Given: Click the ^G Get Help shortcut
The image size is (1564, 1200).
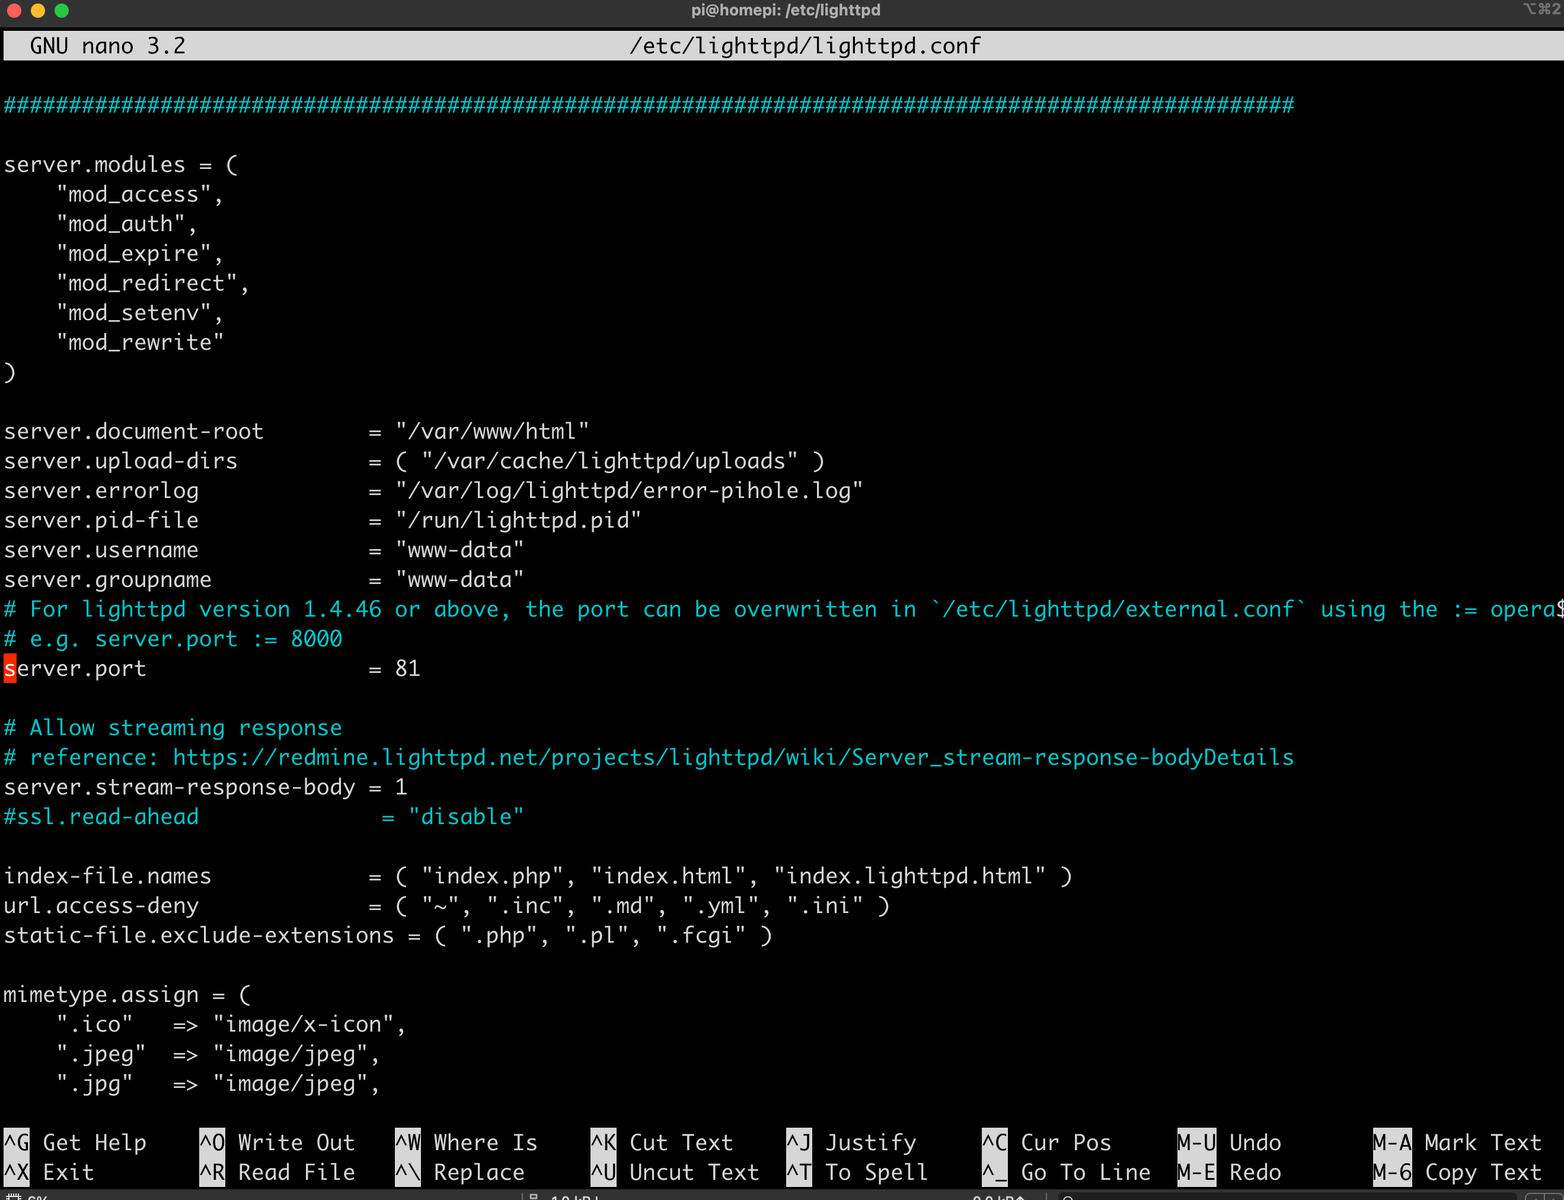Looking at the screenshot, I should (75, 1142).
